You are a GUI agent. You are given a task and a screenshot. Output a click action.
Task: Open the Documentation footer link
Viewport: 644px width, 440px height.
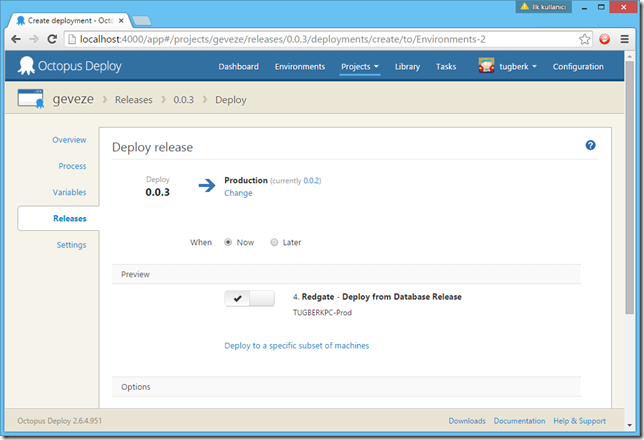(520, 421)
